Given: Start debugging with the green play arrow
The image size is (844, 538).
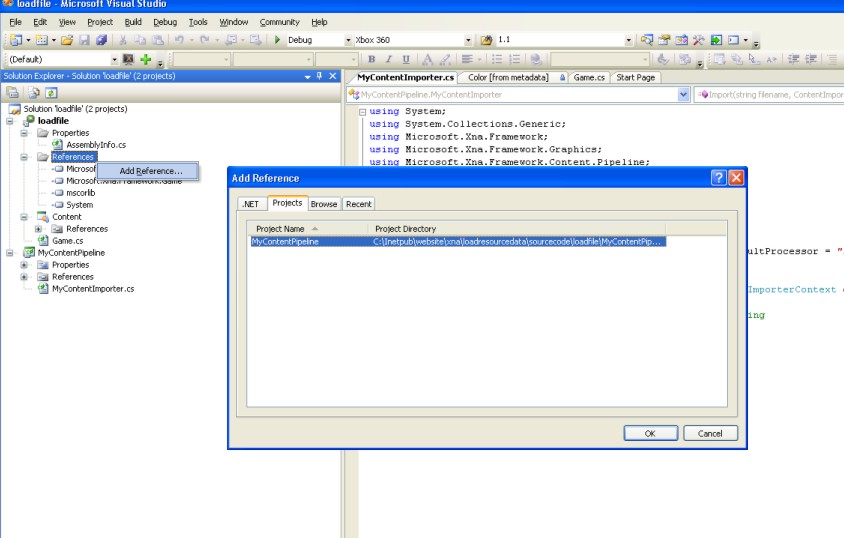Looking at the screenshot, I should click(277, 40).
